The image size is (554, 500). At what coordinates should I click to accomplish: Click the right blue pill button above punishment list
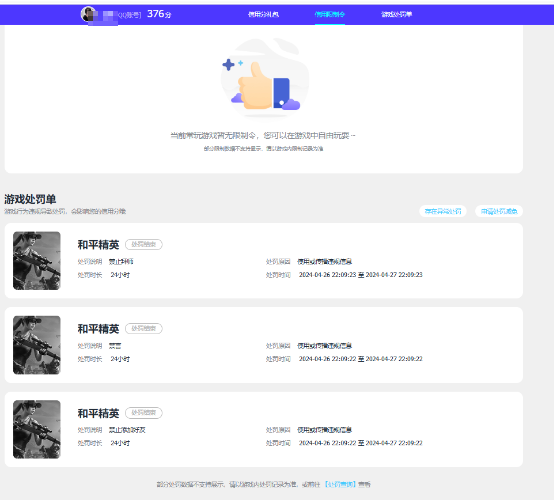point(499,211)
